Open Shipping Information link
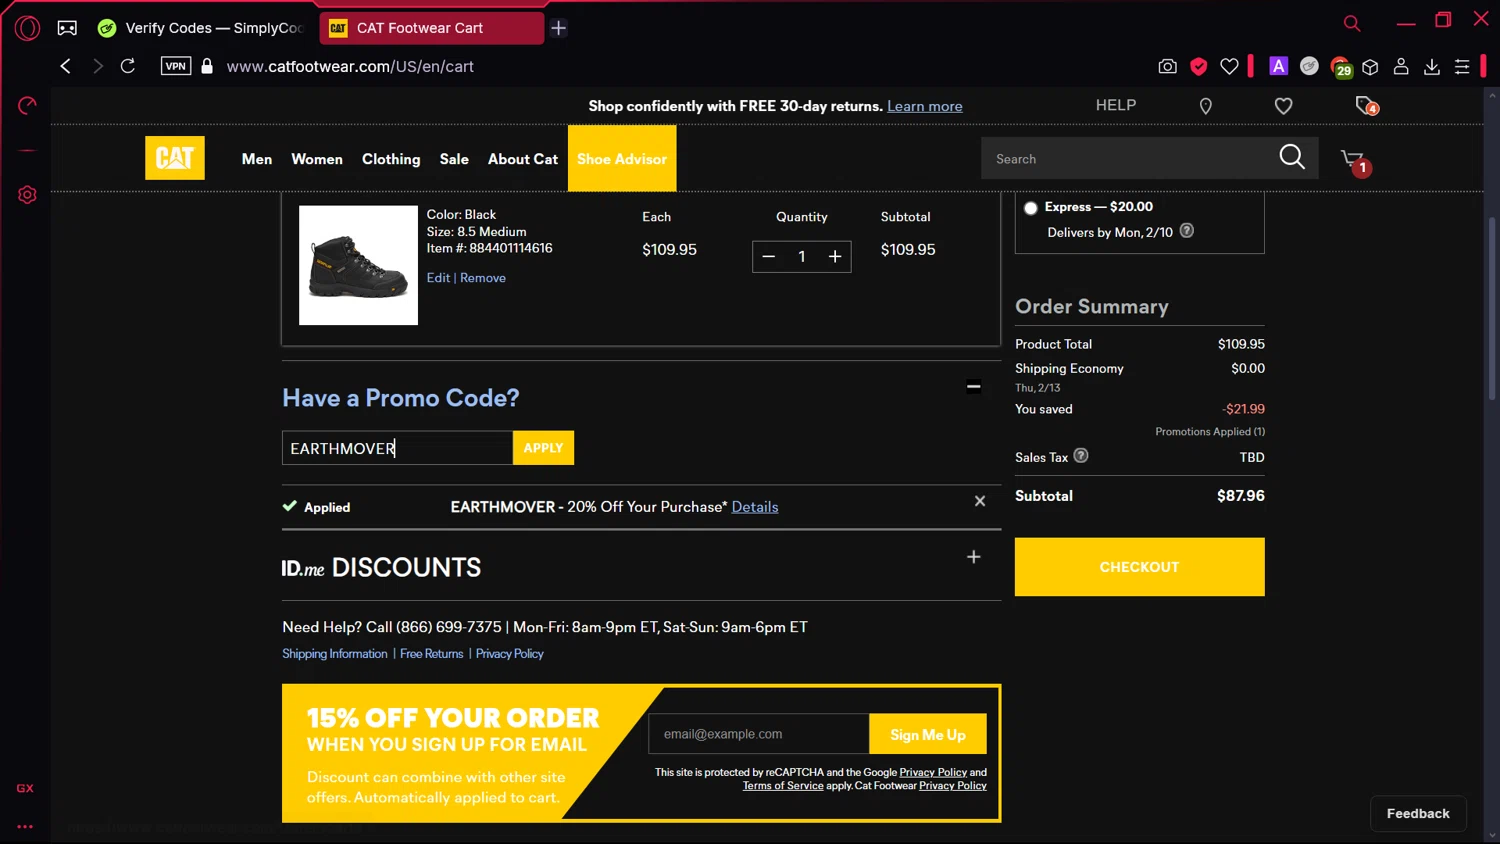 tap(335, 654)
